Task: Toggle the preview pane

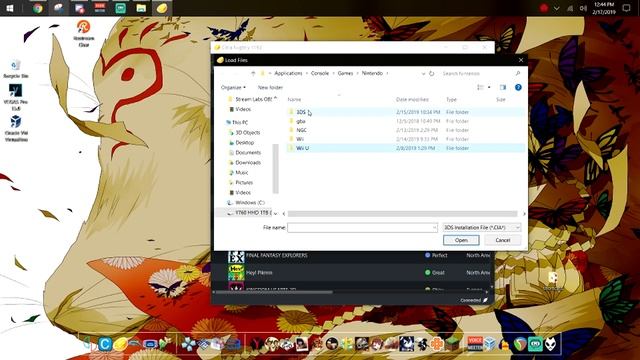Action: (x=502, y=87)
